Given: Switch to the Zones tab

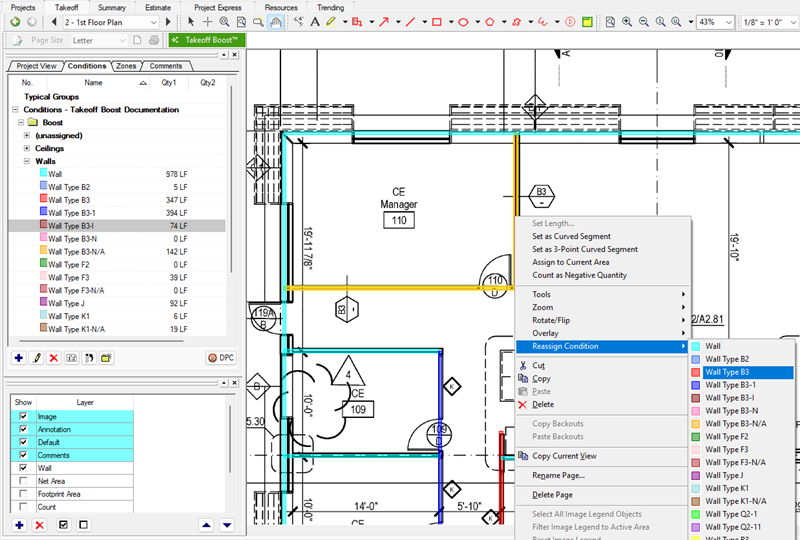Looking at the screenshot, I should [x=126, y=66].
